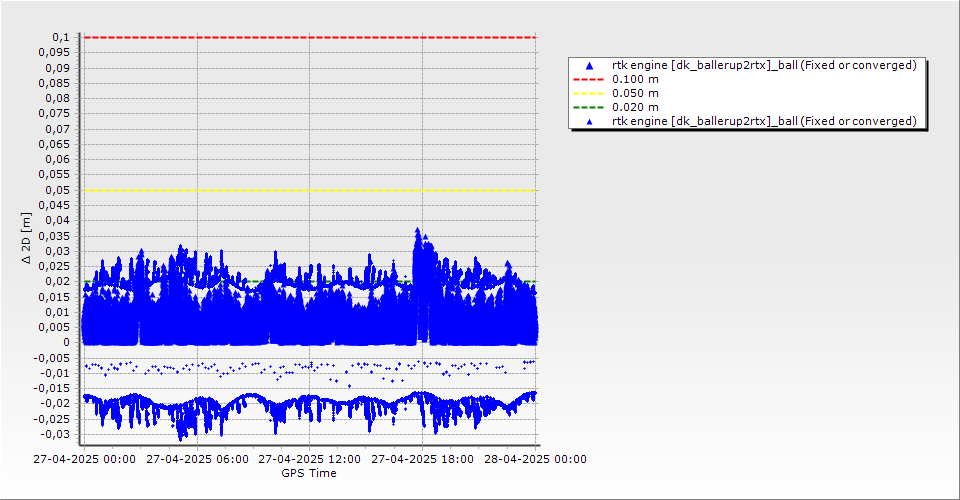Click the '0,075' y-axis tick label
The height and width of the screenshot is (500, 960).
click(54, 114)
